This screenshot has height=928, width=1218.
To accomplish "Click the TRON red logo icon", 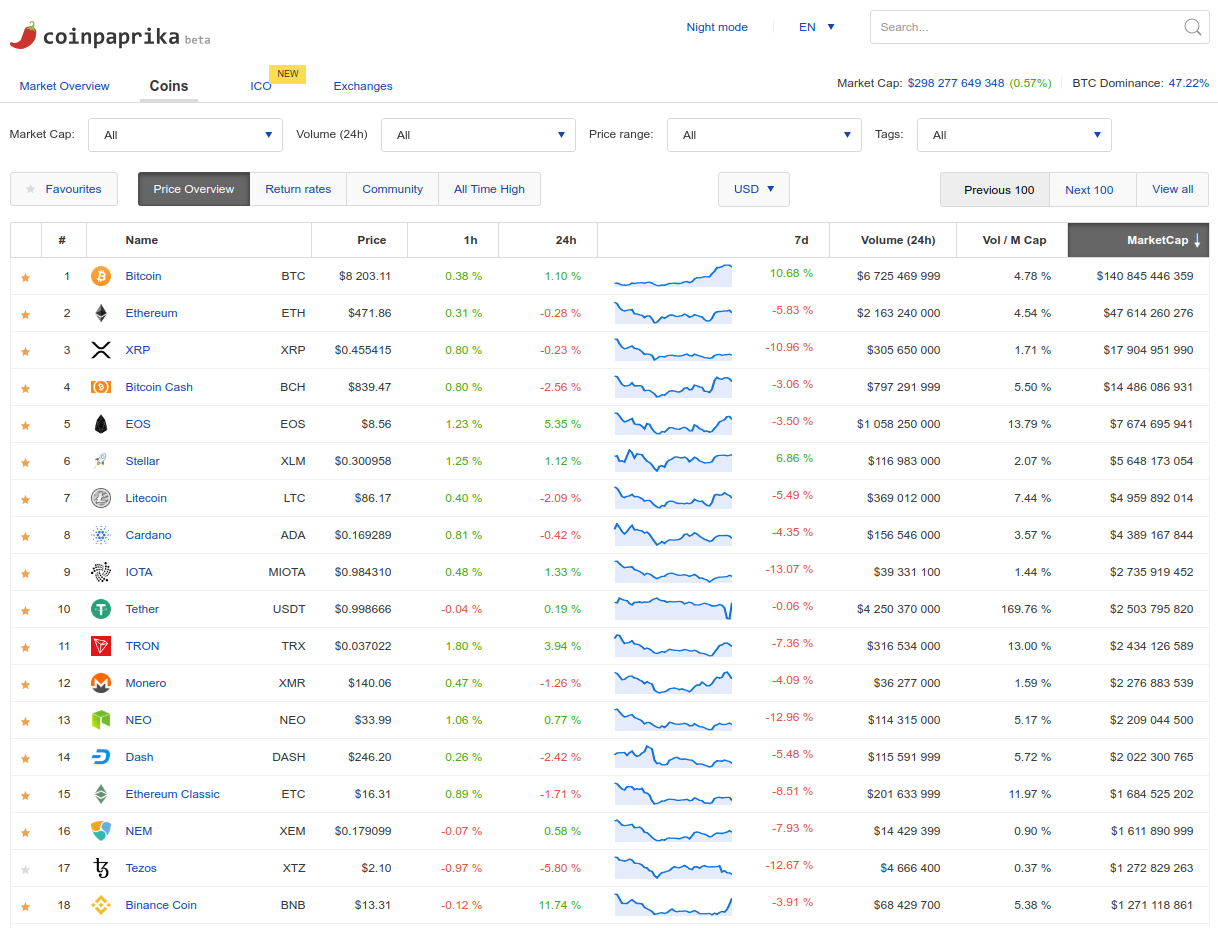I will (100, 646).
